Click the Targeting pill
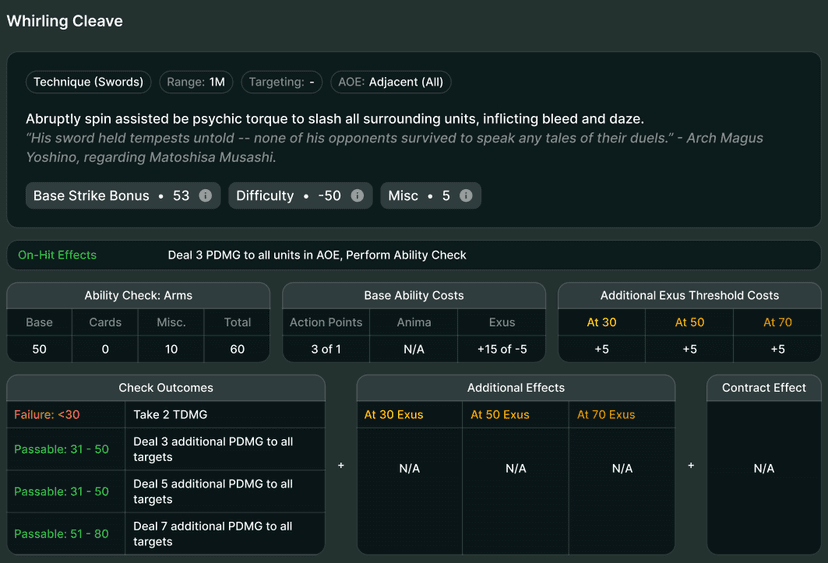 [x=281, y=82]
